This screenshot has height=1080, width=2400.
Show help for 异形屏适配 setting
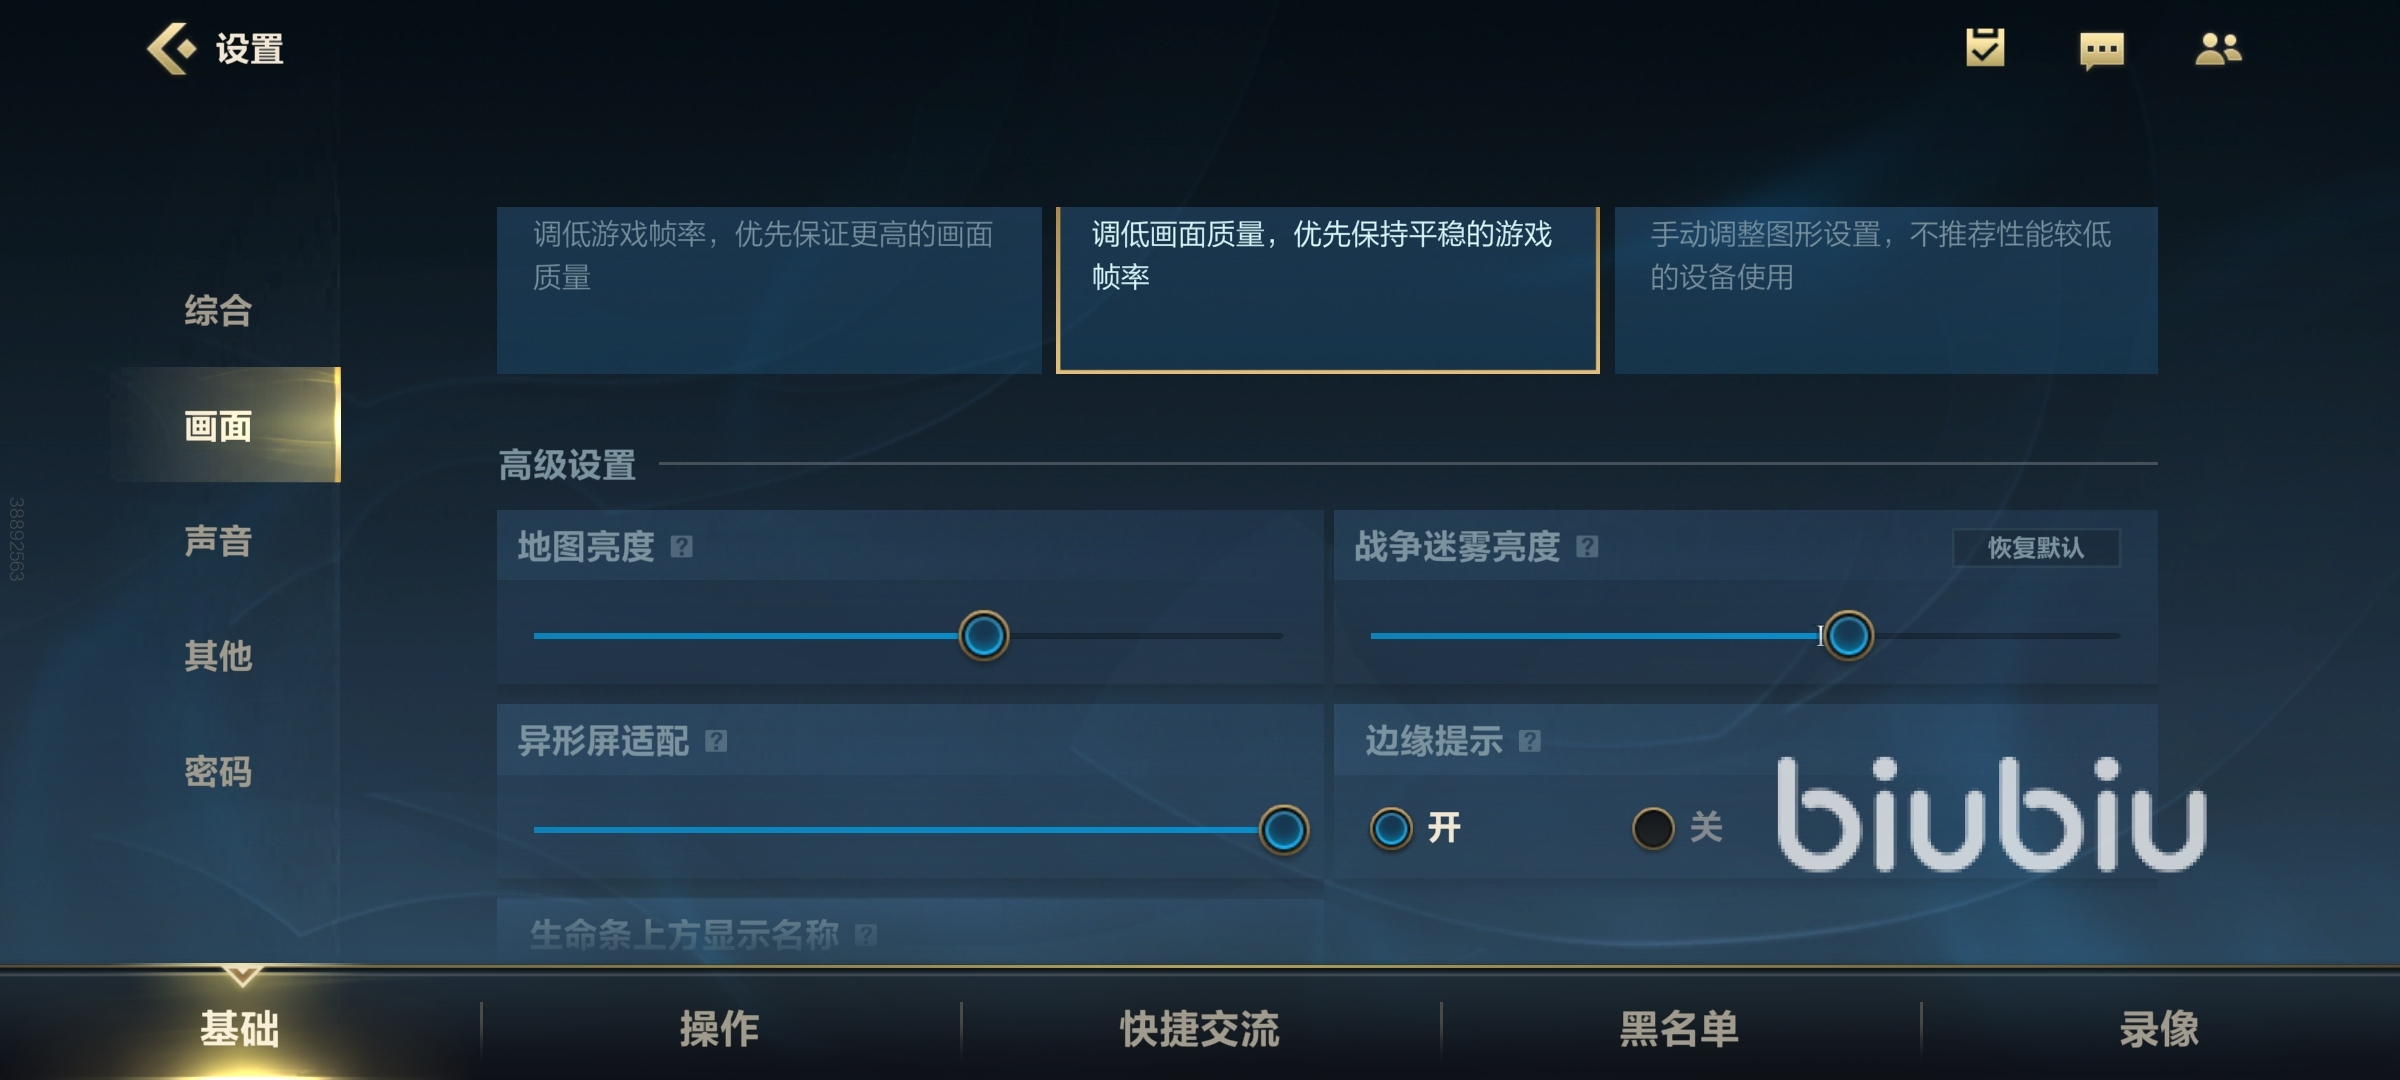point(716,741)
